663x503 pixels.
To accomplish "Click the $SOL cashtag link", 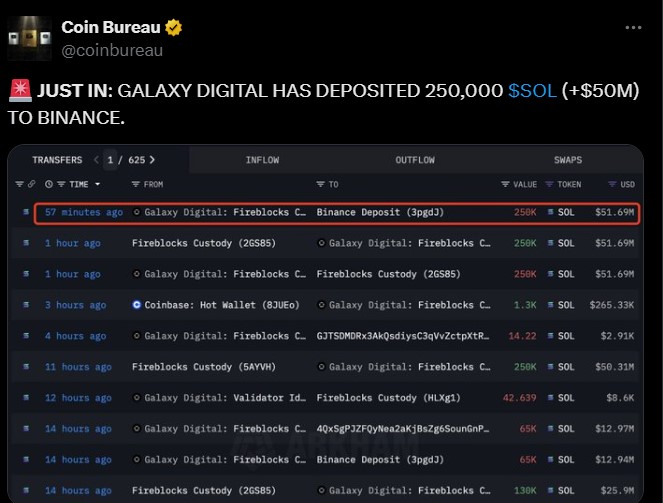I will pos(531,91).
